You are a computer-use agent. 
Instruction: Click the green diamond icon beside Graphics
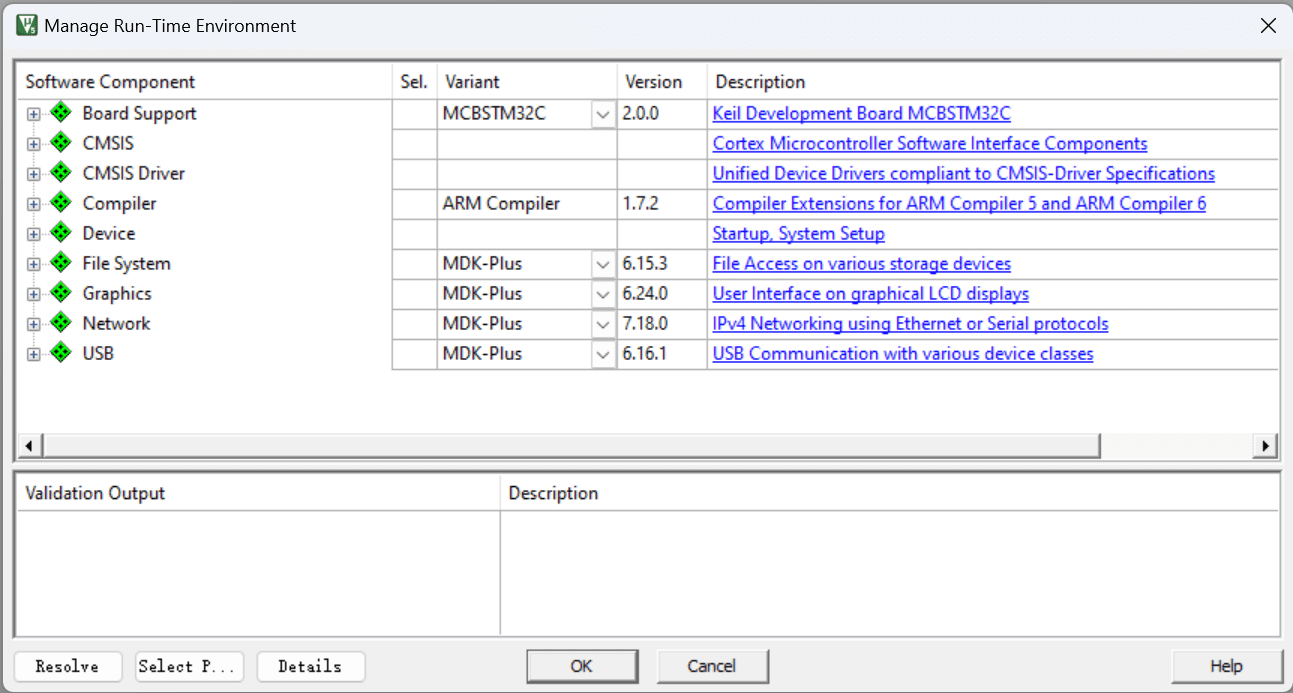tap(62, 293)
